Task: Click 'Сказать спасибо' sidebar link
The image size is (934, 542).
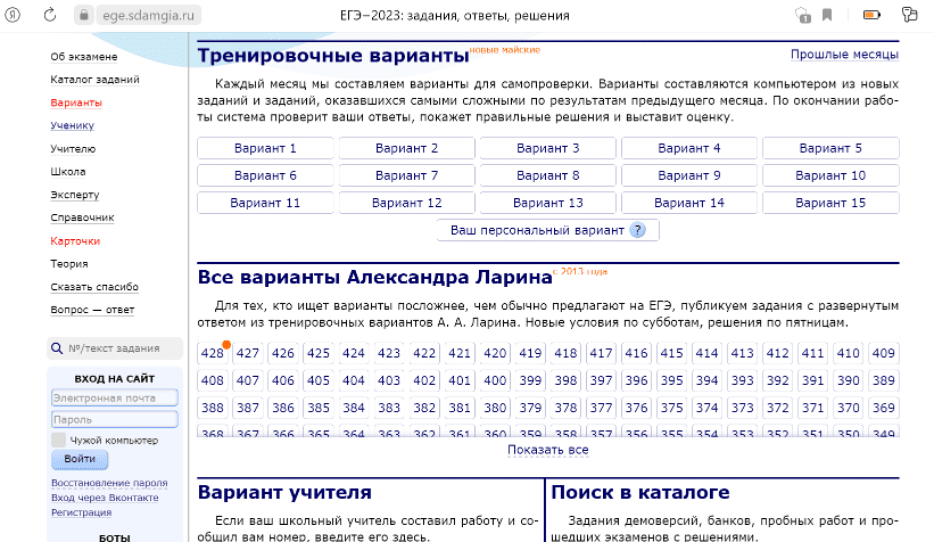Action: click(x=94, y=287)
